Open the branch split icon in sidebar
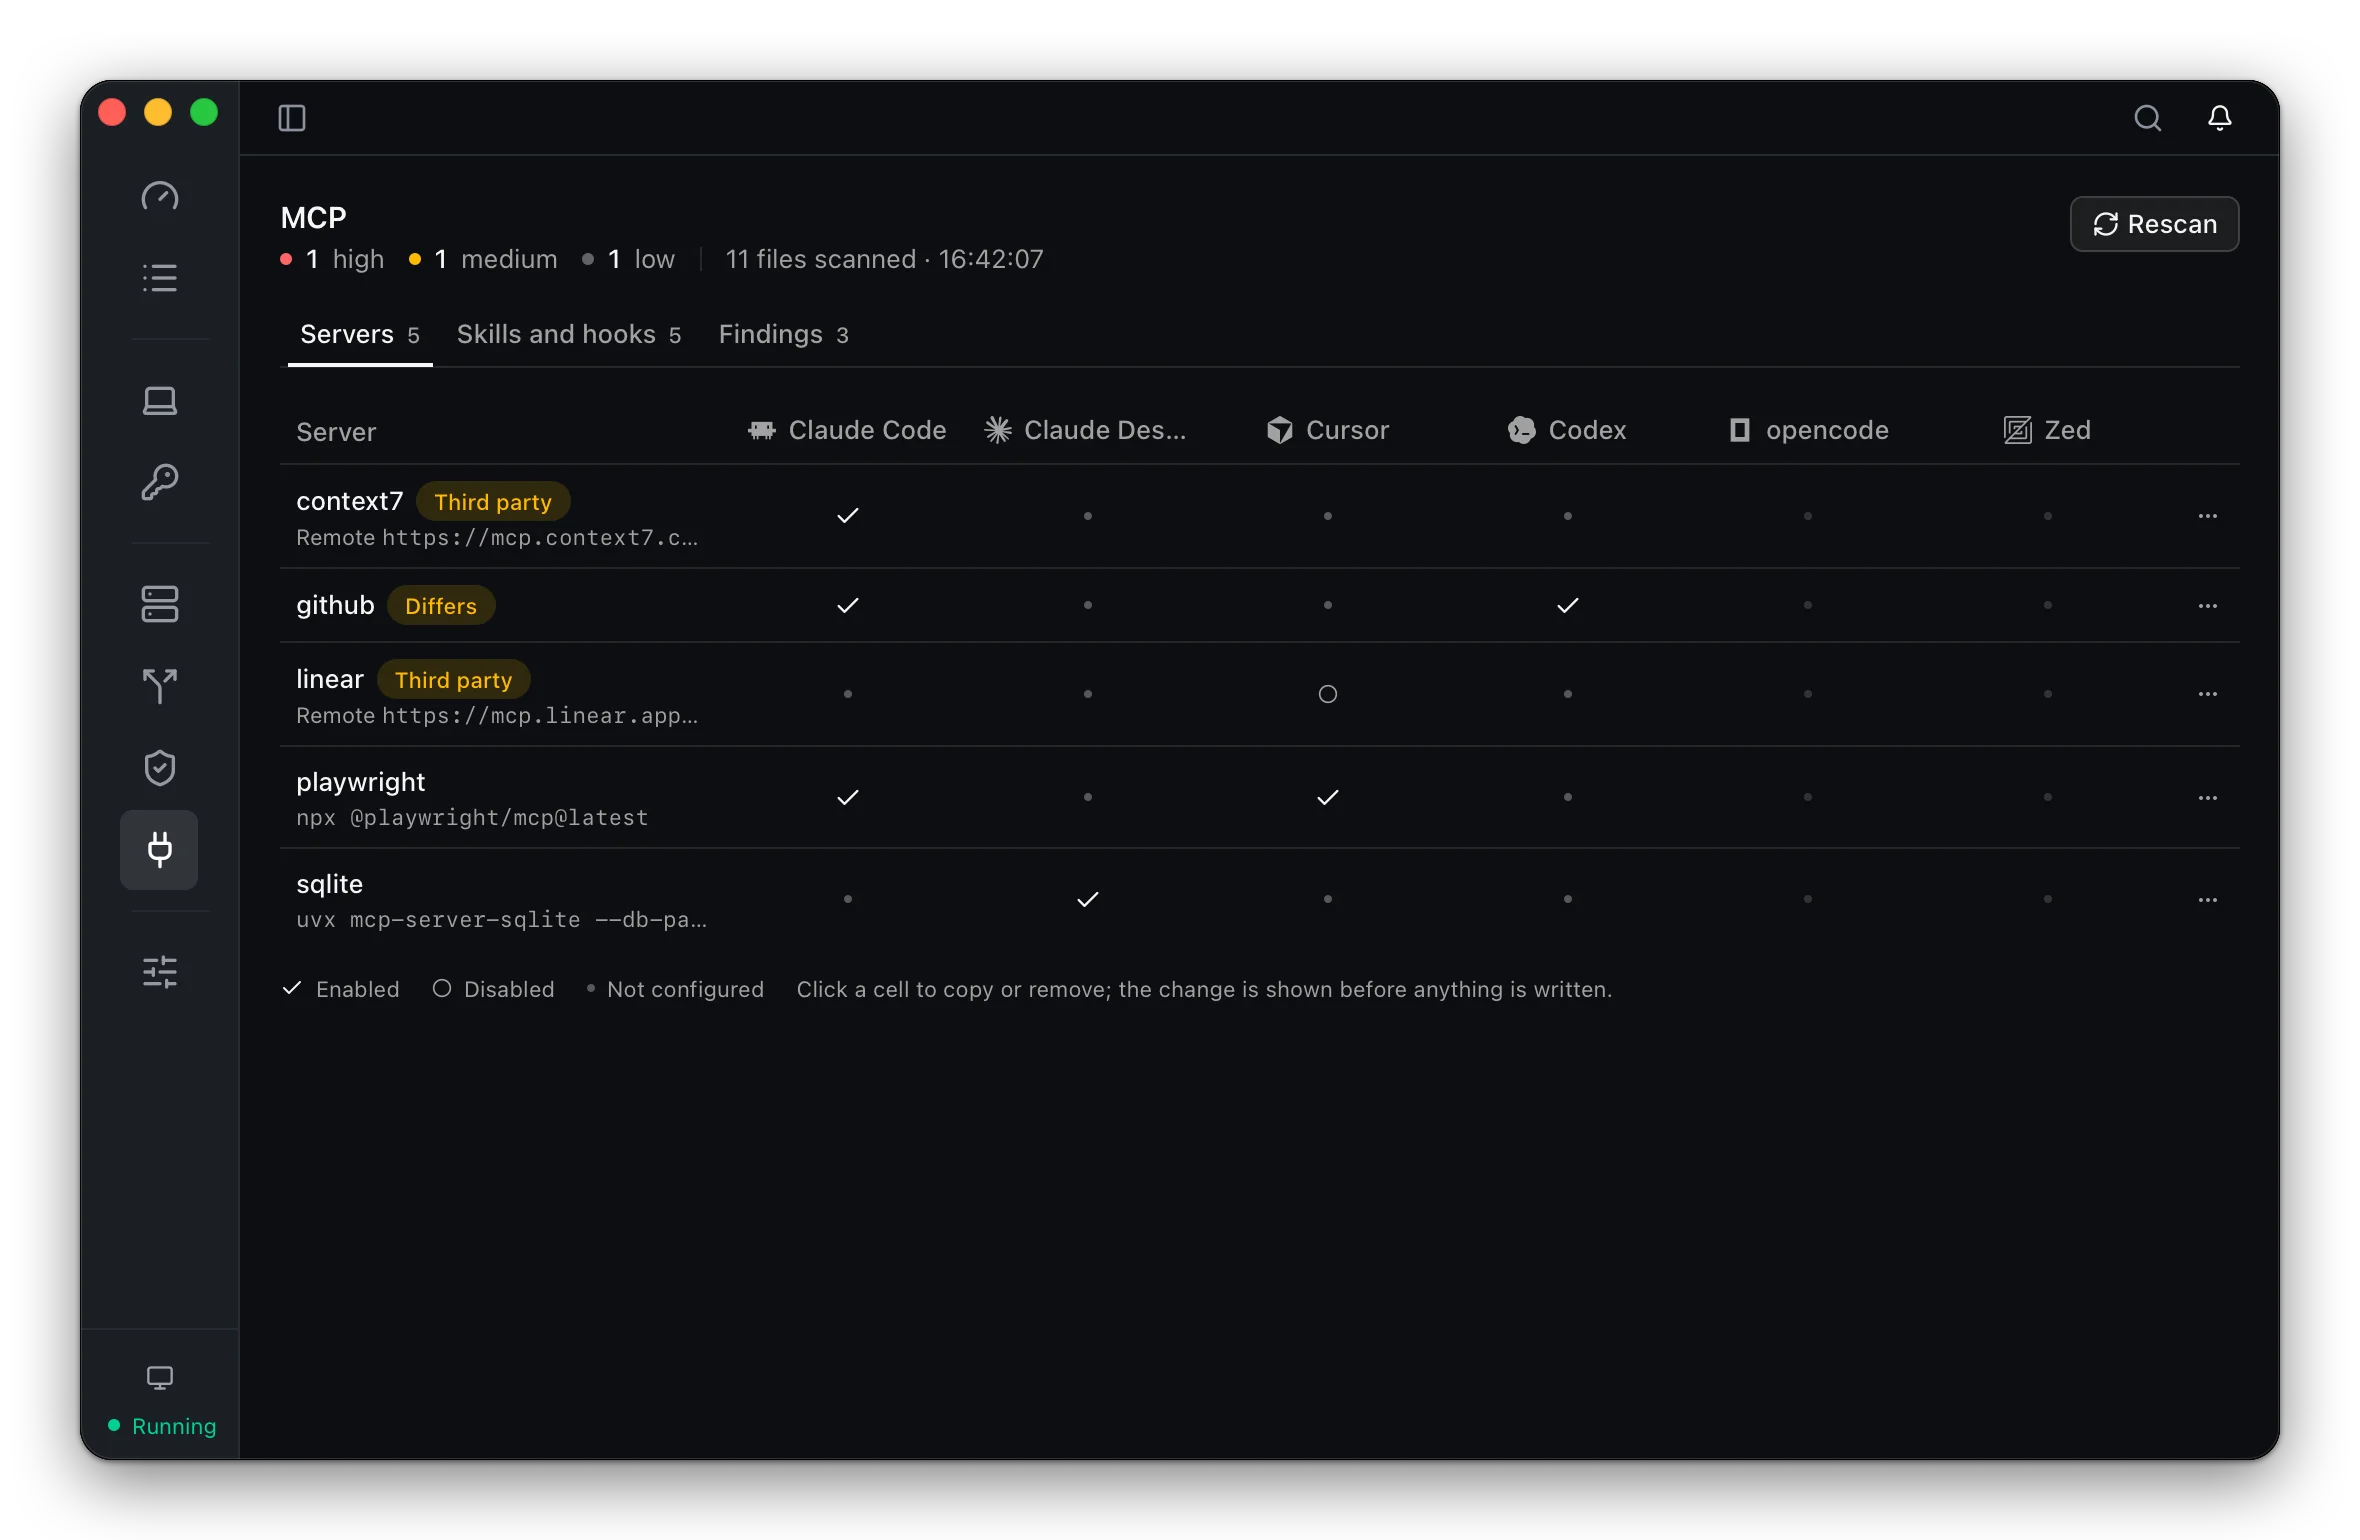Image resolution: width=2360 pixels, height=1540 pixels. pos(160,686)
